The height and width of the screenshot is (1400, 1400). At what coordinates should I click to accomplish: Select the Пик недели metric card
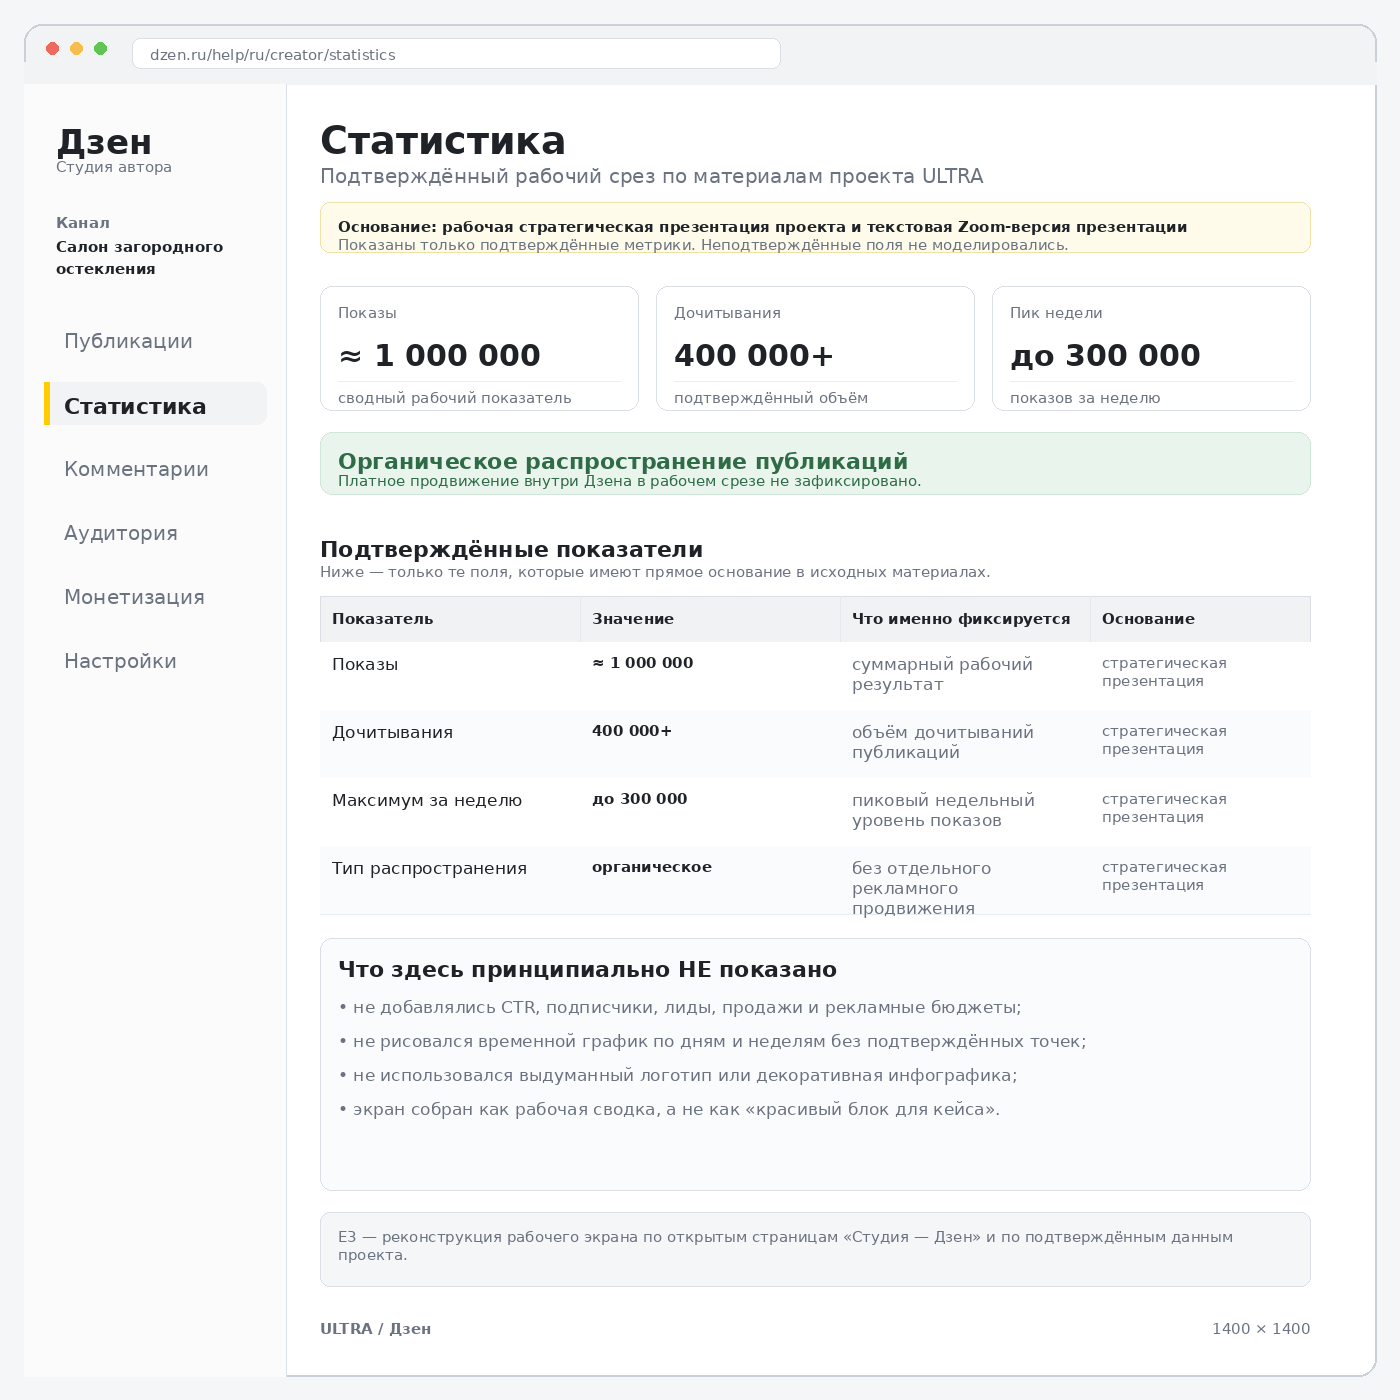click(1151, 348)
